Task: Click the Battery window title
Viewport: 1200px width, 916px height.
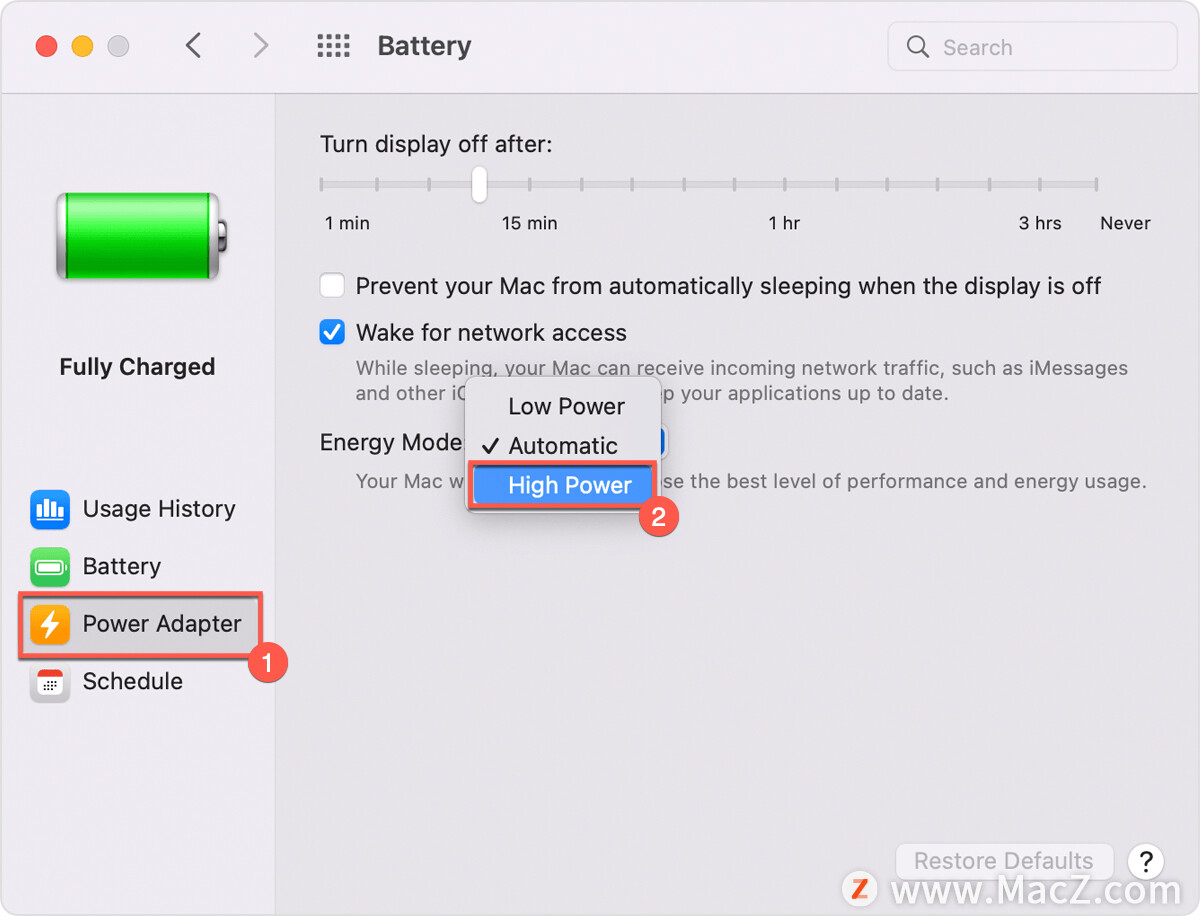Action: click(424, 46)
